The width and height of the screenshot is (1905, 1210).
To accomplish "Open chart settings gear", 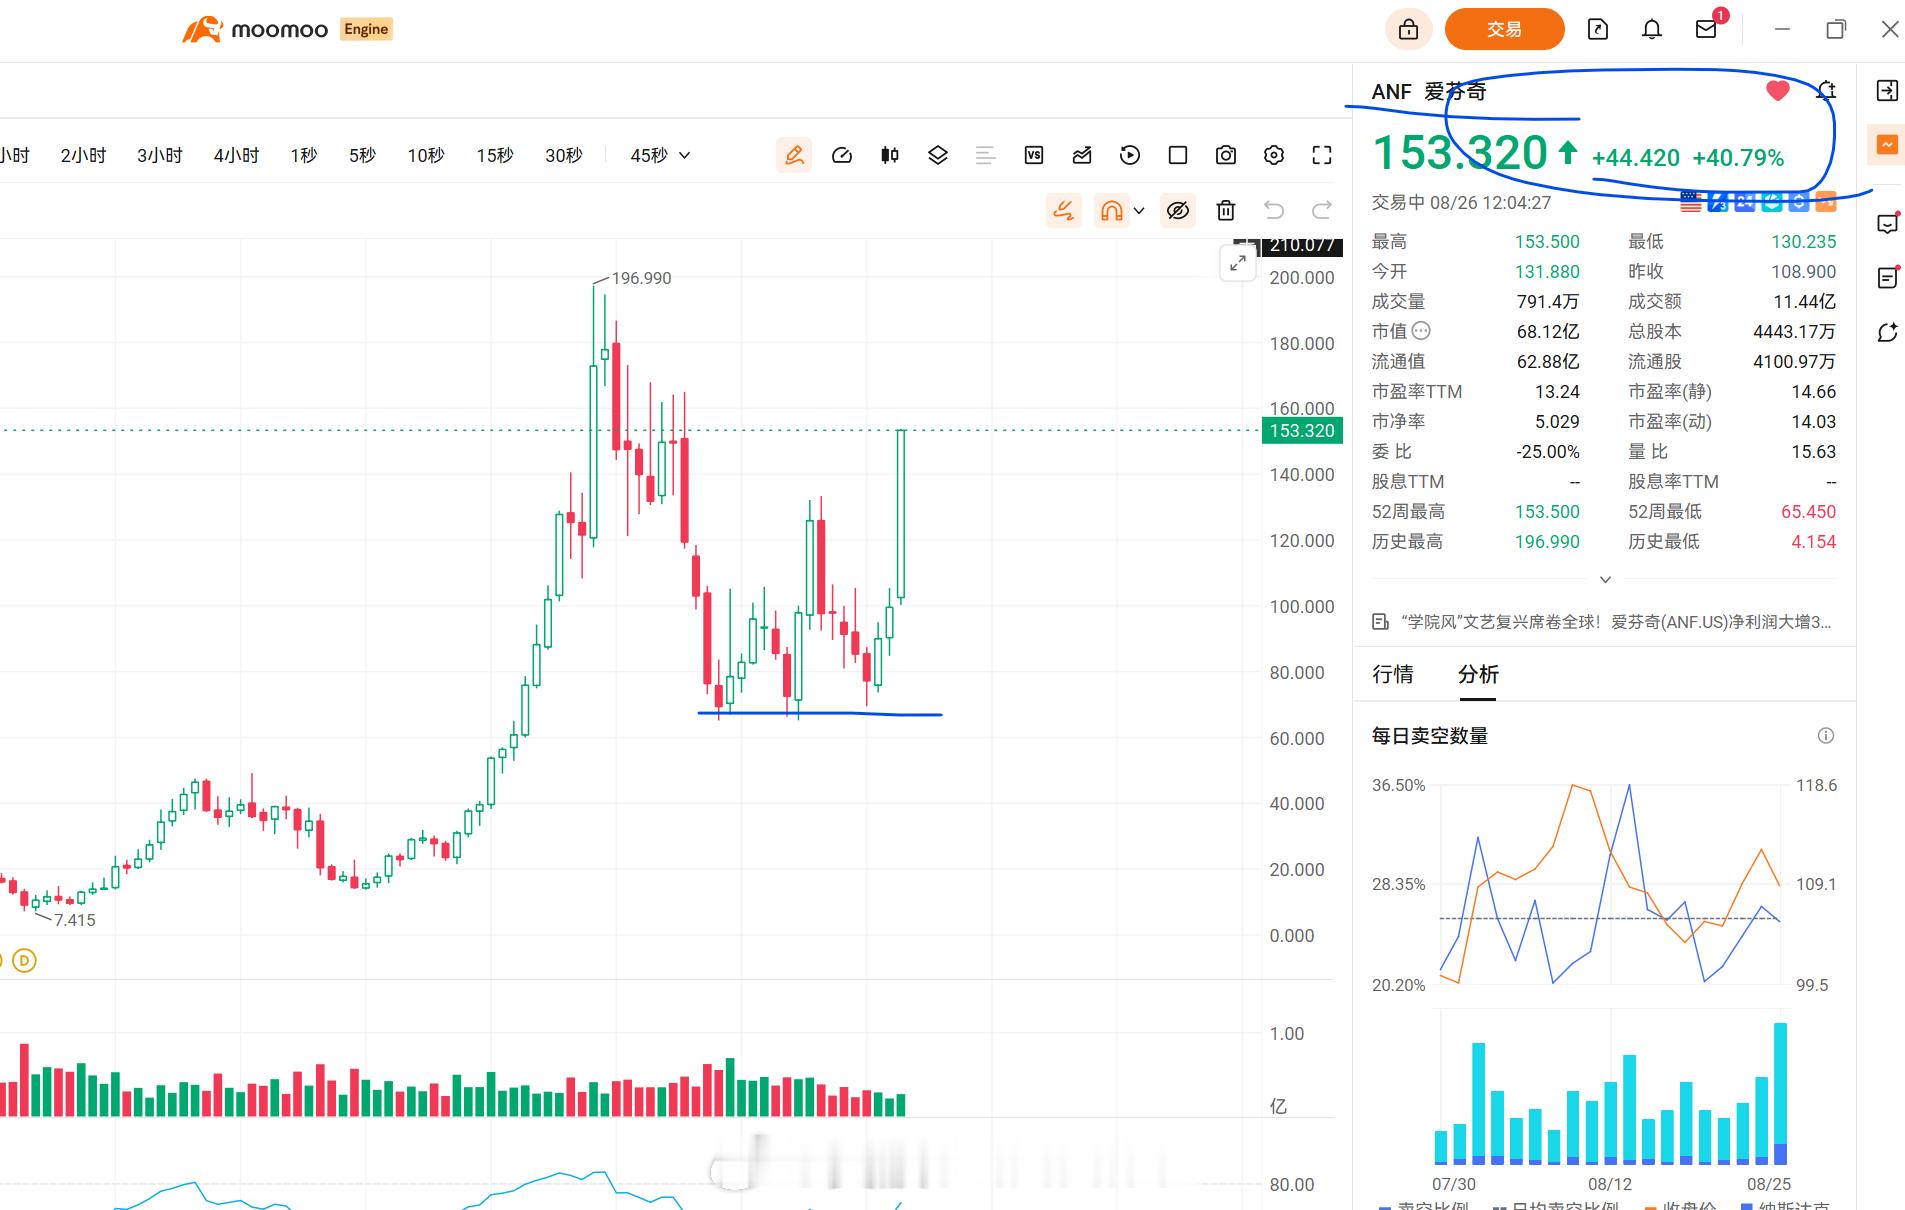I will (1274, 155).
